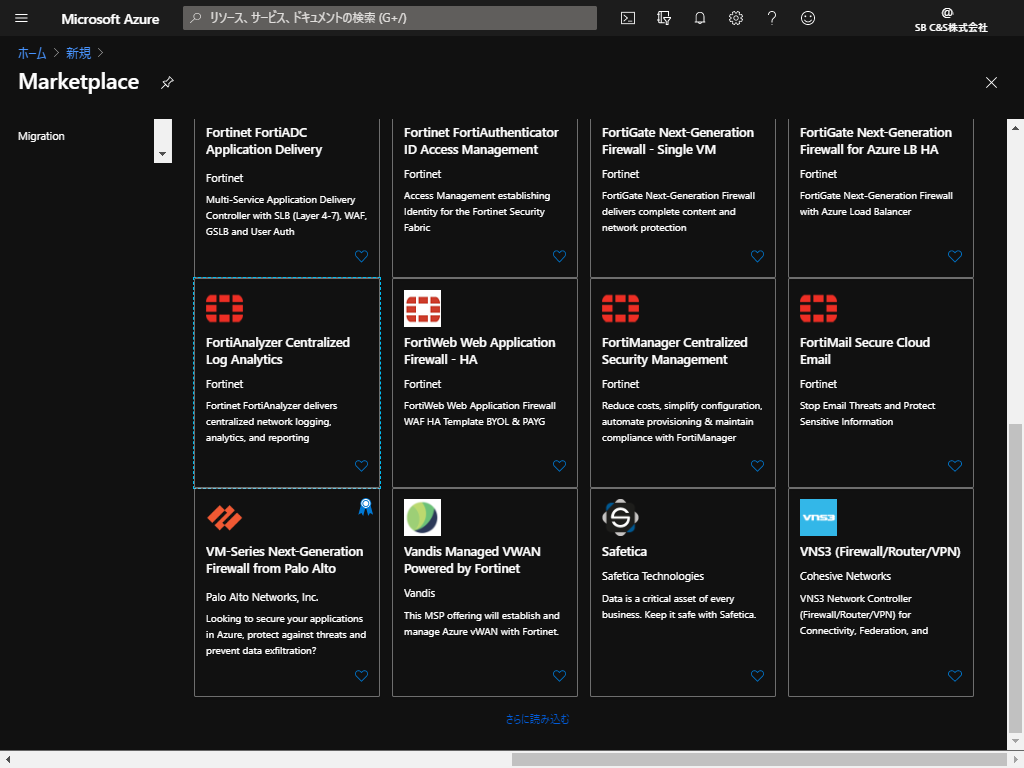Click Cohesive Networks publisher text
This screenshot has height=768, width=1024.
point(845,576)
